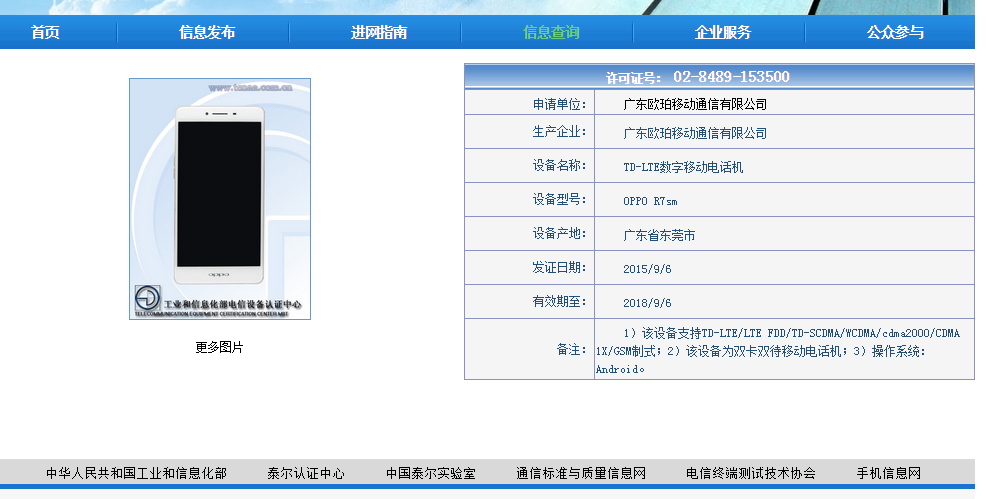The image size is (986, 499).
Task: Click origin value 广东省东莞市
Action: coord(659,235)
